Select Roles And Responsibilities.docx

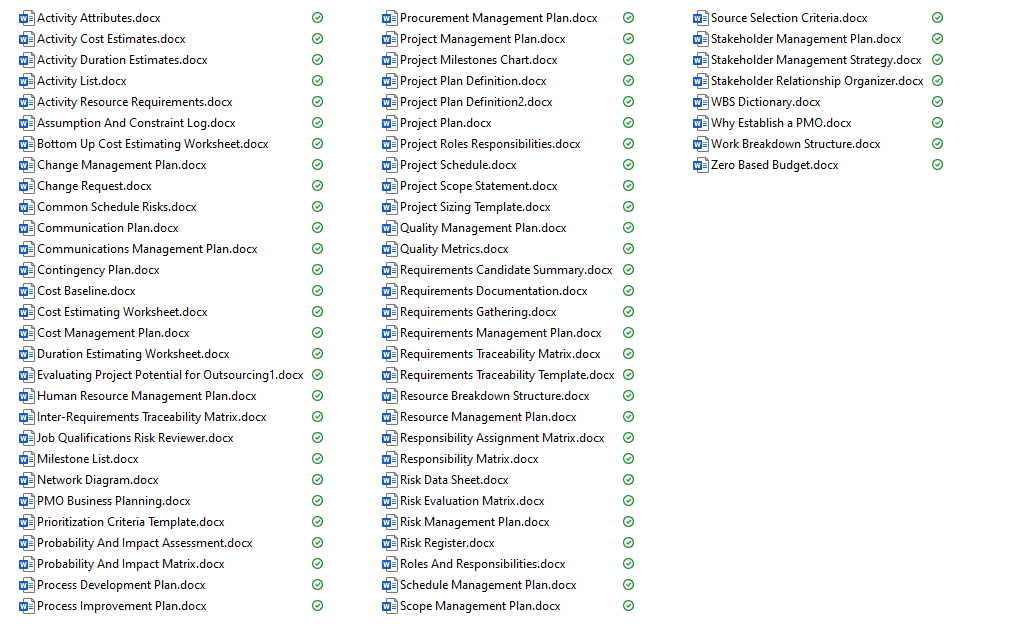click(483, 564)
